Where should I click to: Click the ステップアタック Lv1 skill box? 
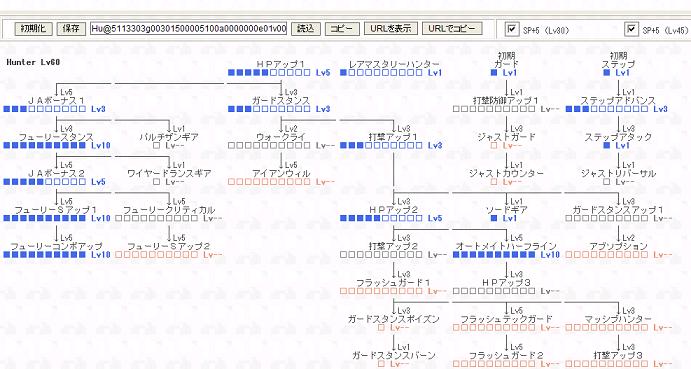(606, 145)
